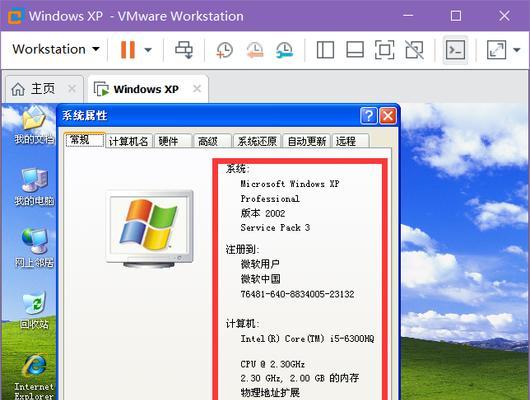Open the 常规 tab in System Properties
Image resolution: width=530 pixels, height=400 pixels.
(85, 140)
